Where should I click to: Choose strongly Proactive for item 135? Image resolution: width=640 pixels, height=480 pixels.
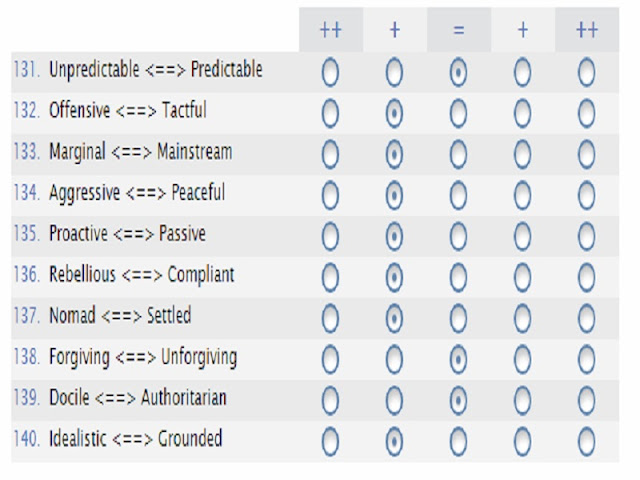point(330,236)
